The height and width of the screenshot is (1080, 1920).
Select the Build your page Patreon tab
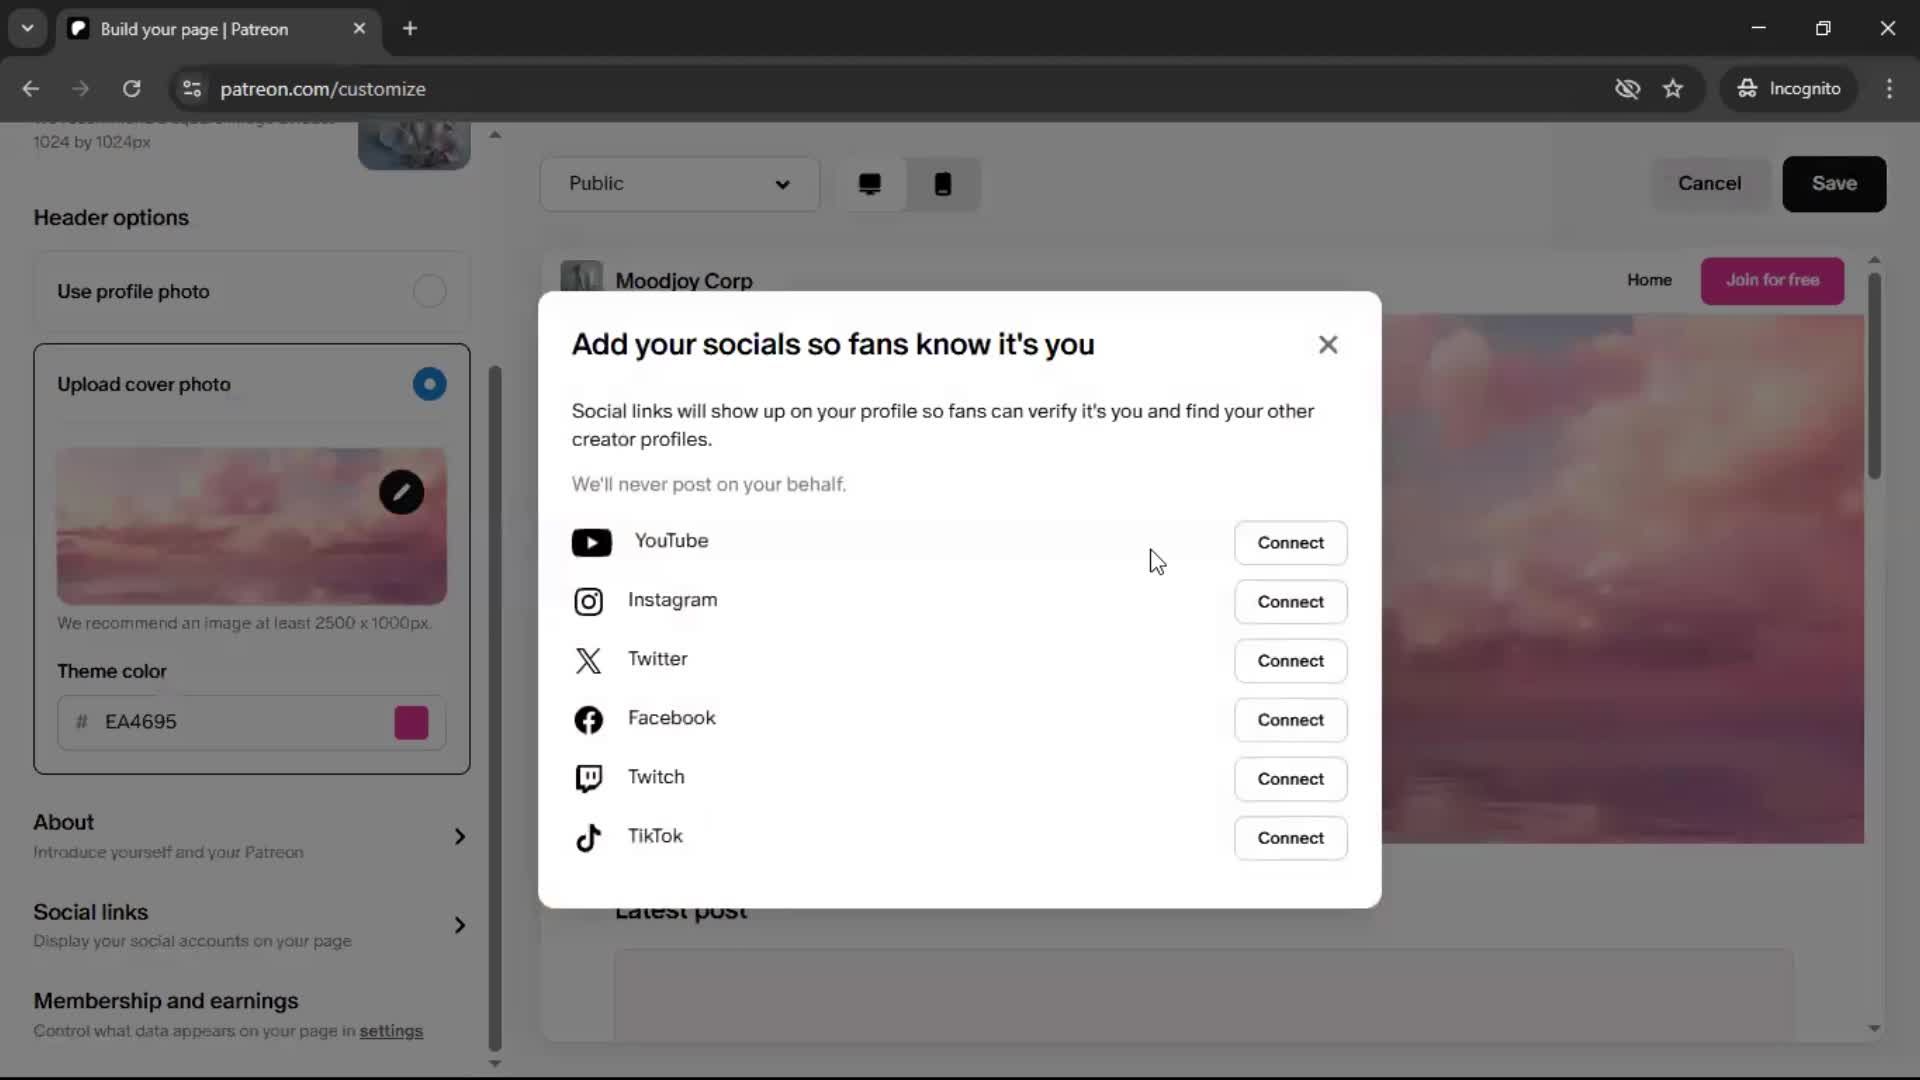click(218, 29)
